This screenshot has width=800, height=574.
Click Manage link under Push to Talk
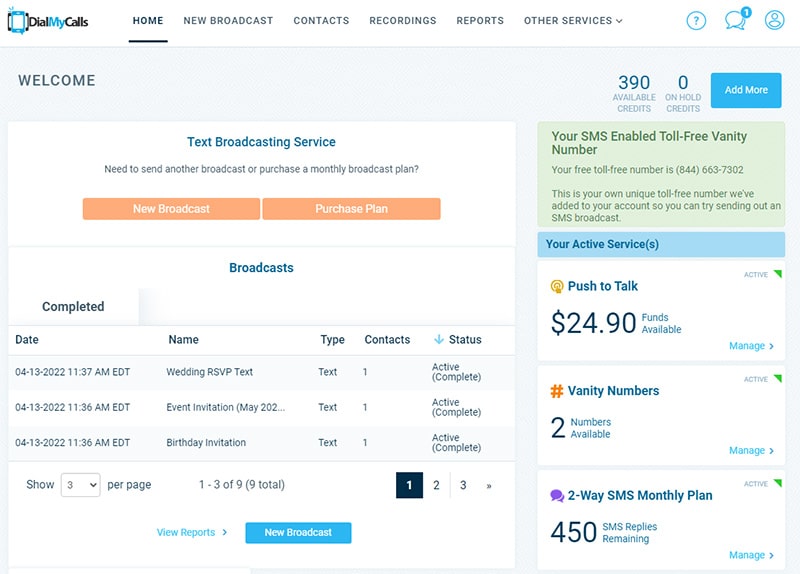tap(751, 346)
